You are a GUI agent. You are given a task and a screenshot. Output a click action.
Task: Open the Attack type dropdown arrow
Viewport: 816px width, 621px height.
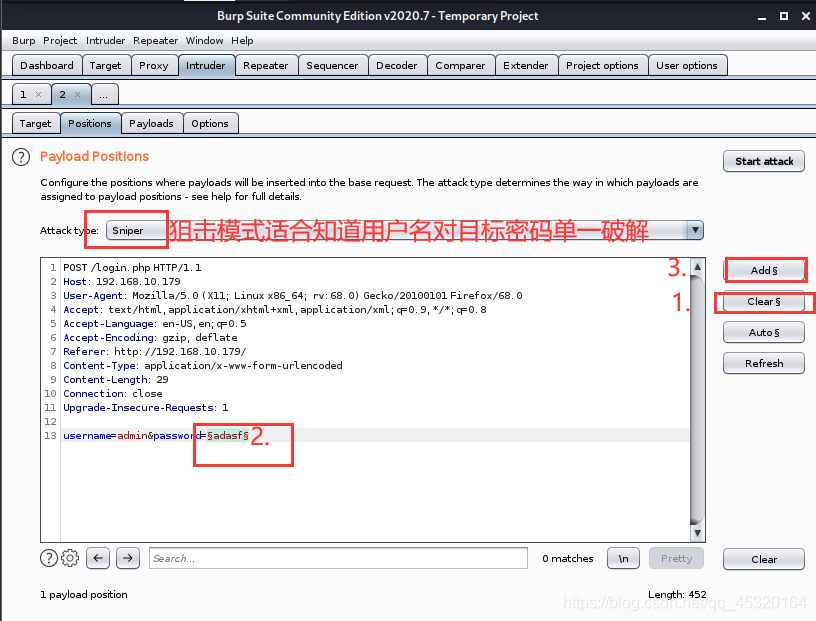[x=695, y=230]
